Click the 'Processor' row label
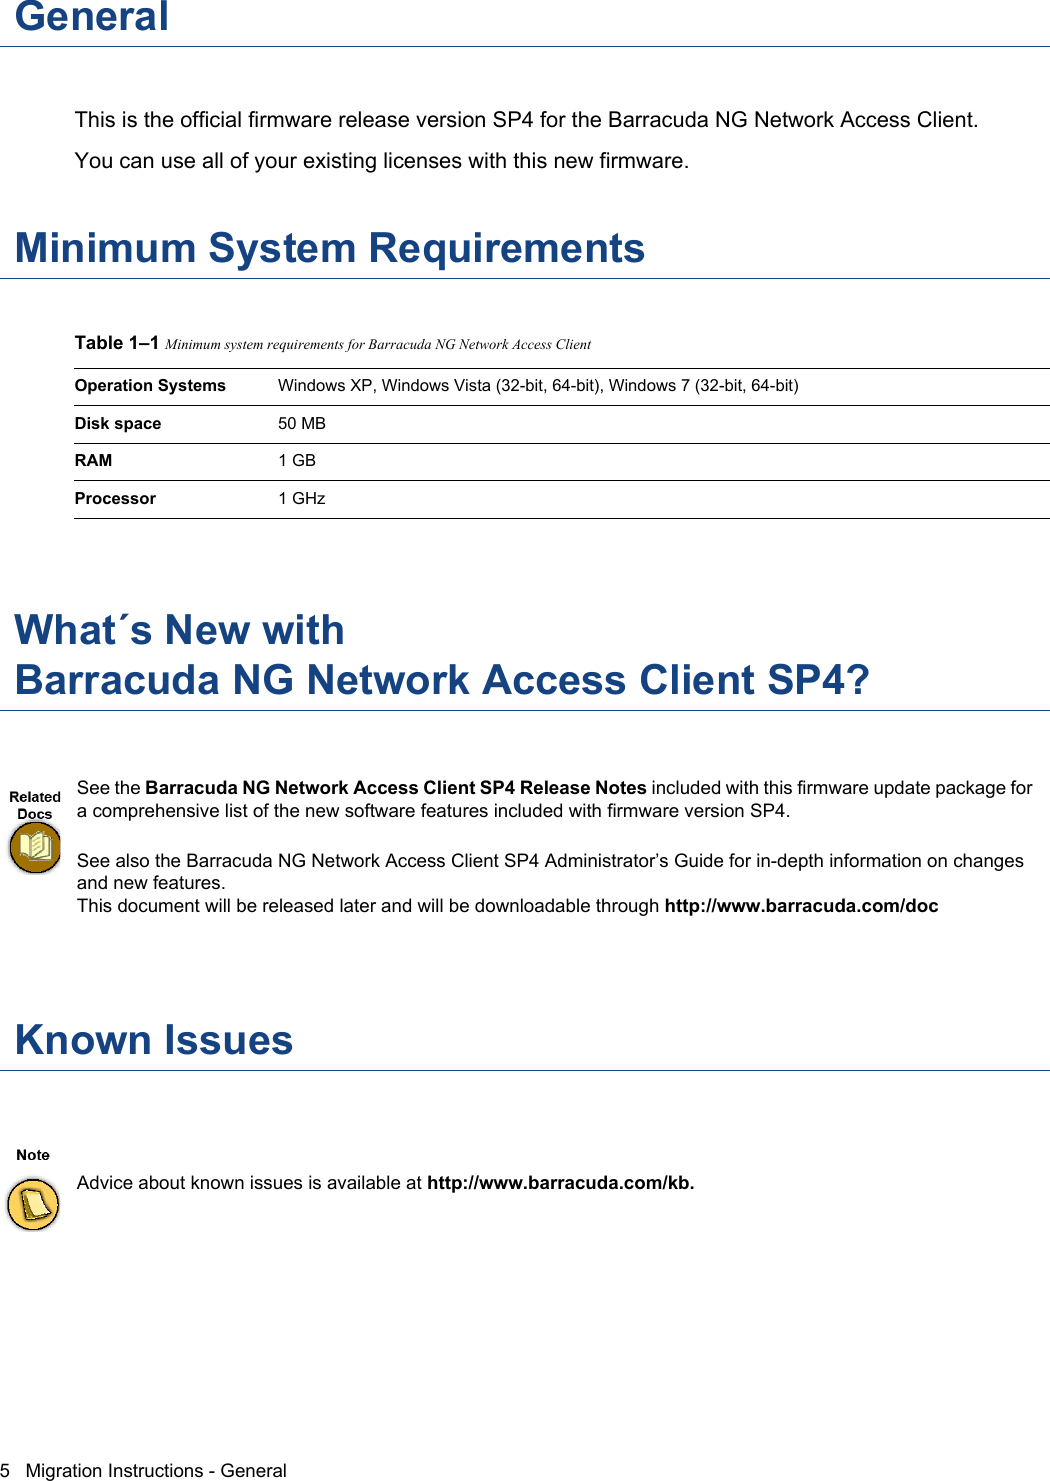Viewport: 1050px width, 1481px height. 115,499
